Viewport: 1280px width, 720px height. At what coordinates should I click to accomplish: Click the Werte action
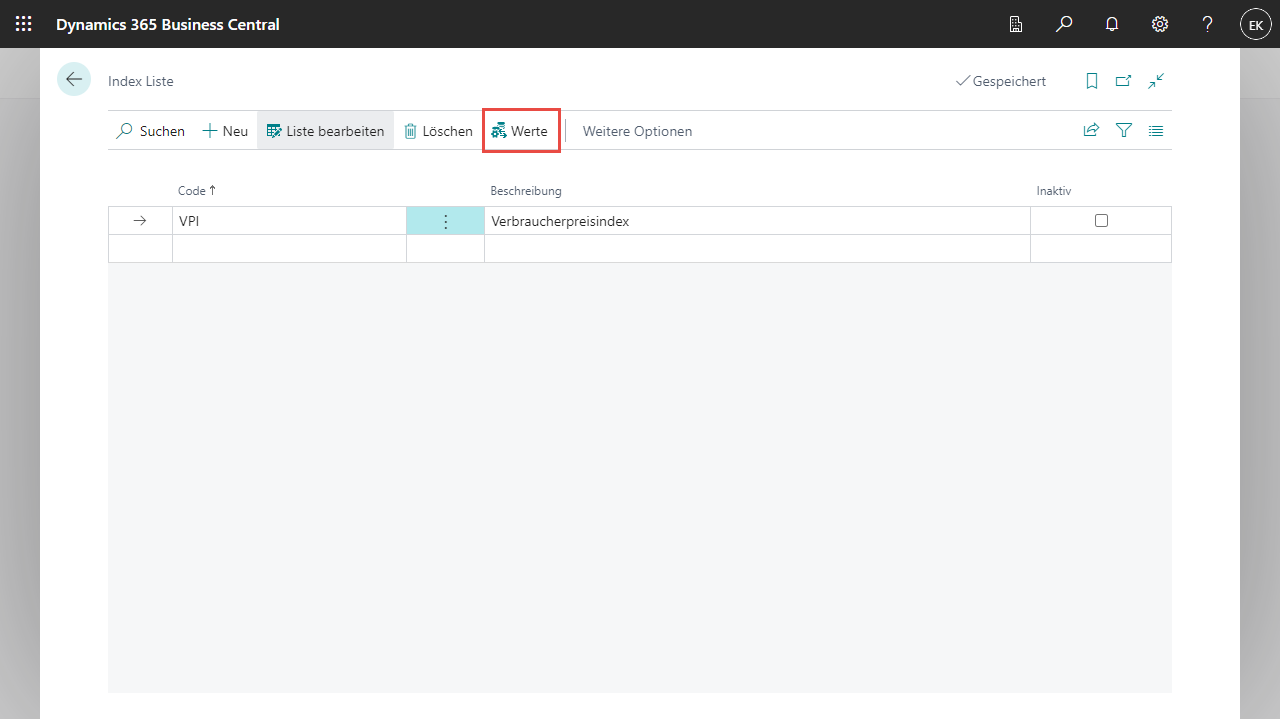520,131
